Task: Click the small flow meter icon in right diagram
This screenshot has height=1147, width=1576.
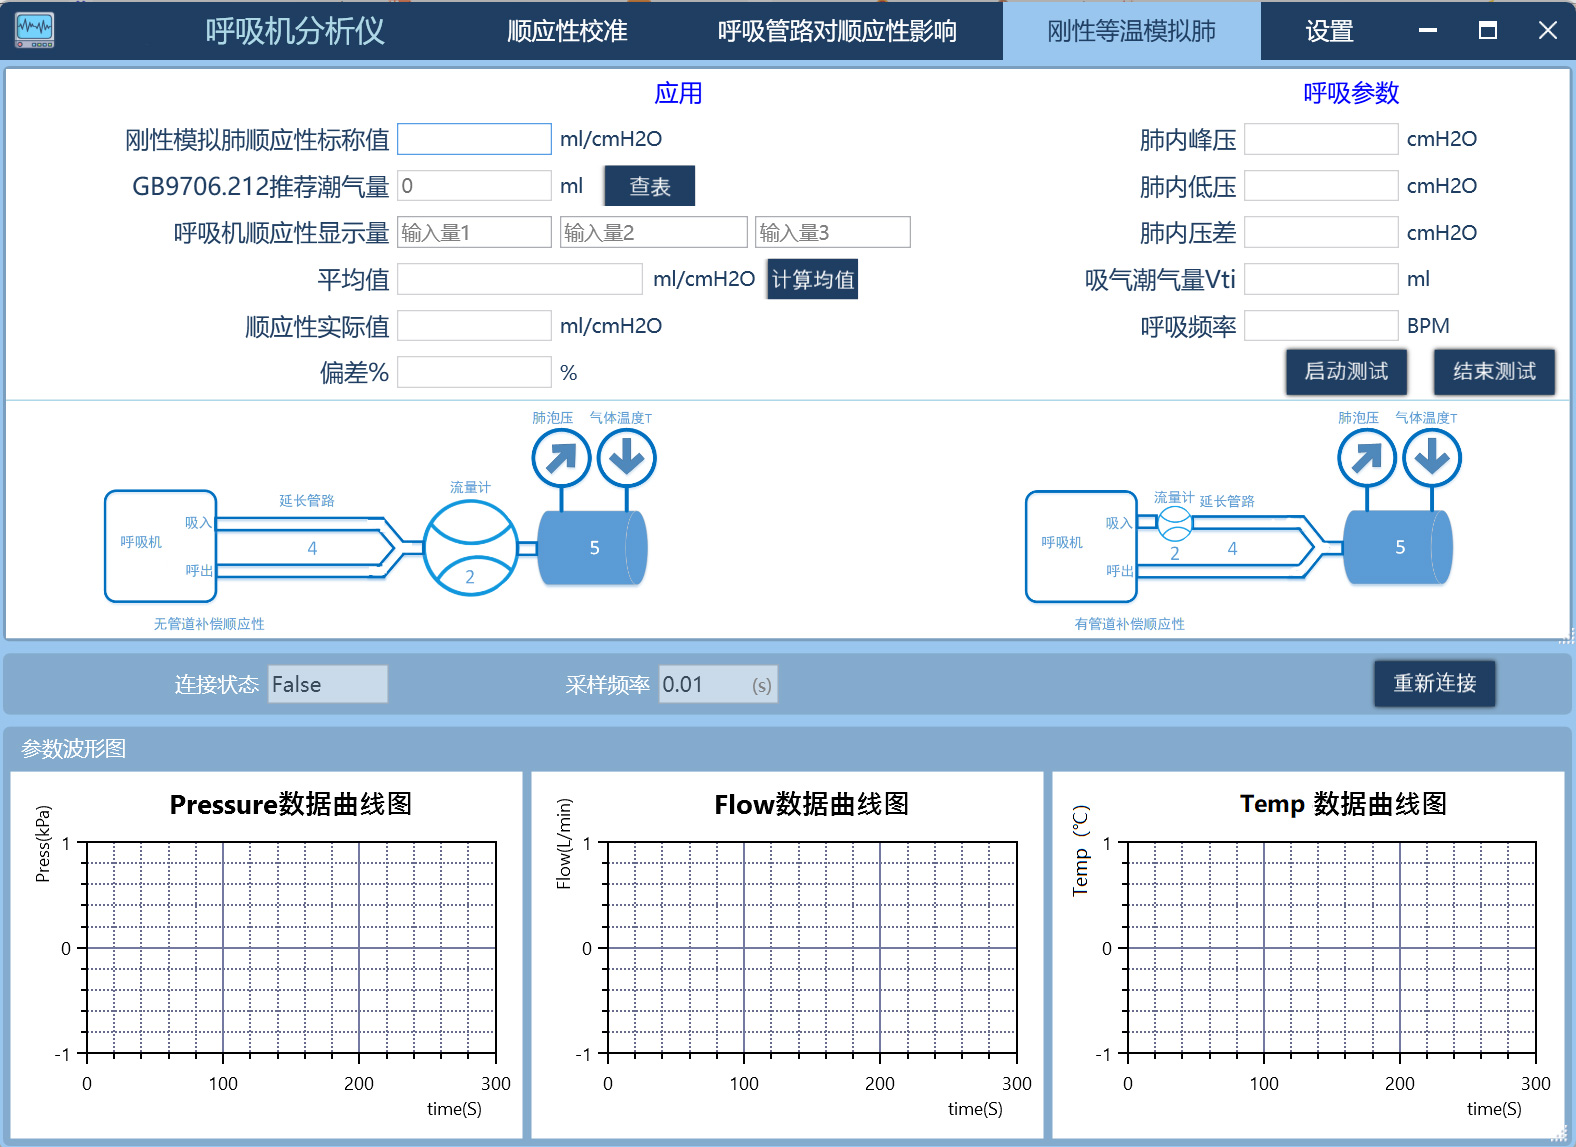Action: tap(1174, 522)
